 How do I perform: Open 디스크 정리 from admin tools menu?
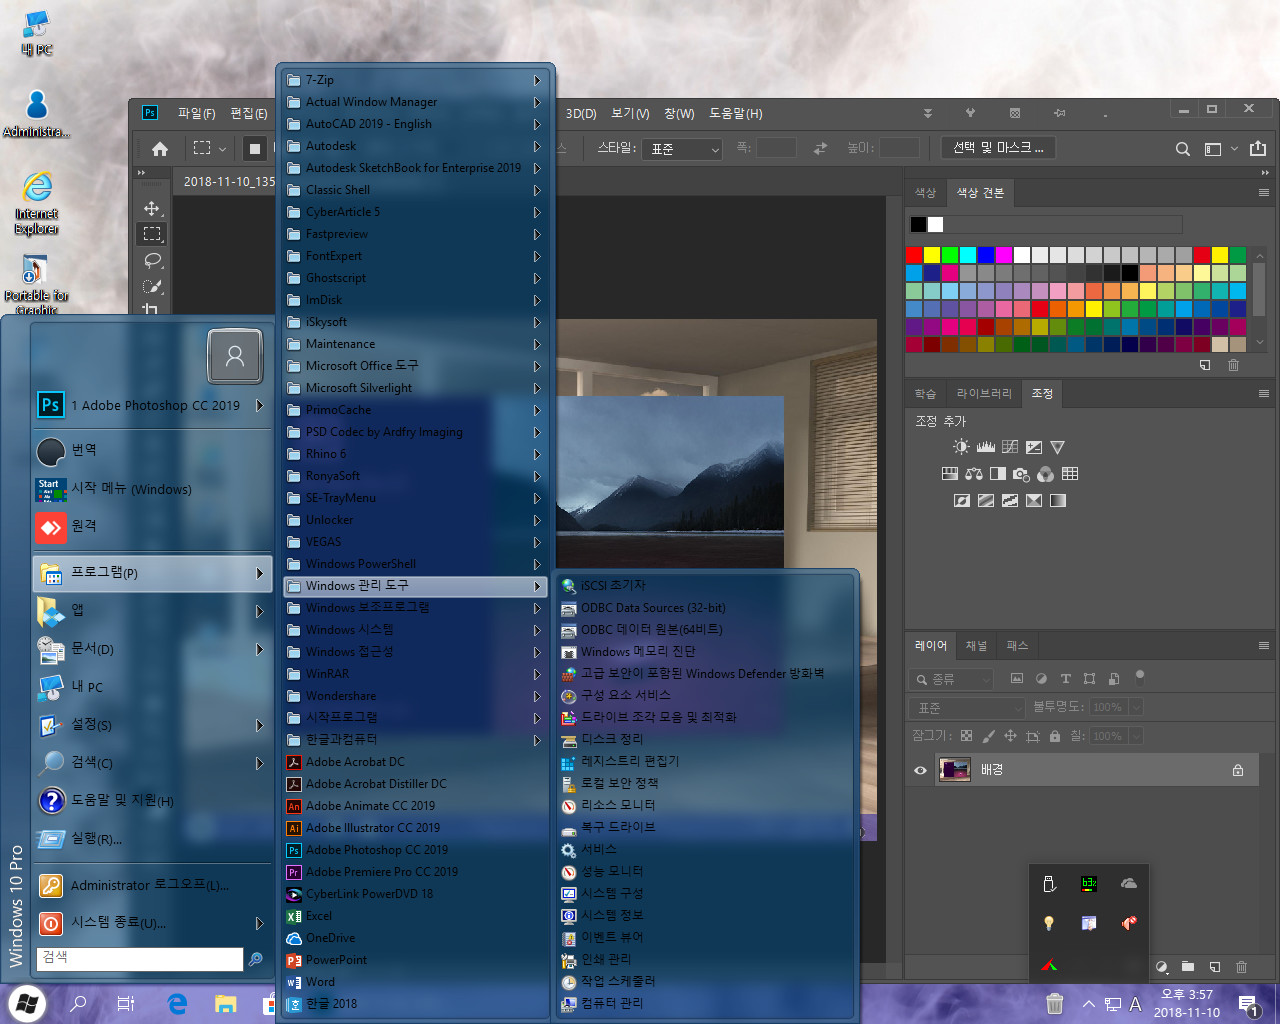click(706, 739)
